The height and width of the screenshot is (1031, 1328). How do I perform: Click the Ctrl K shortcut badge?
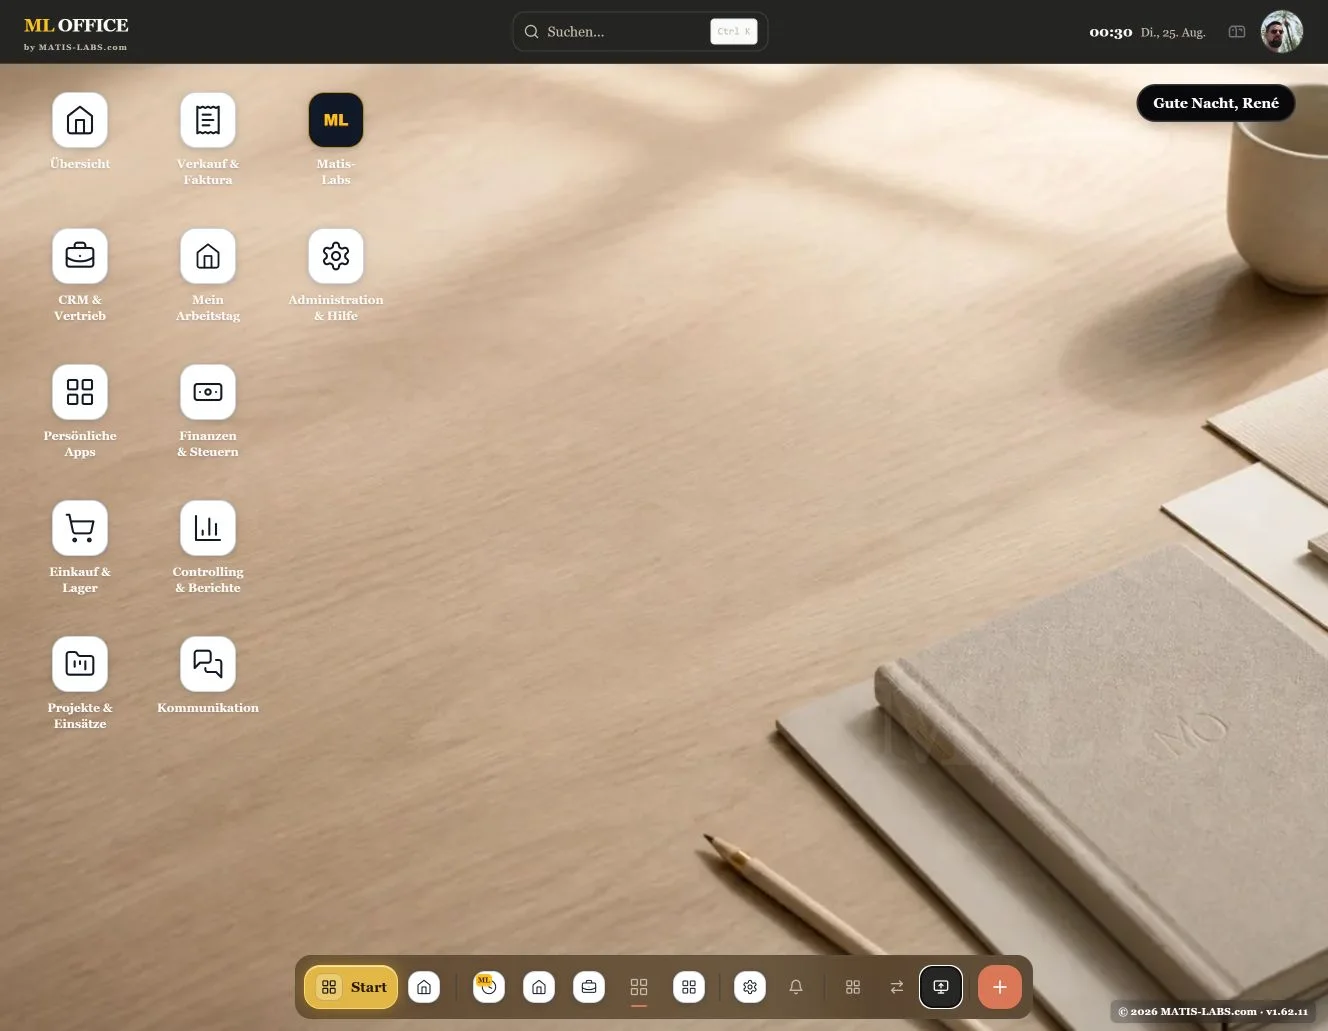[x=734, y=32]
